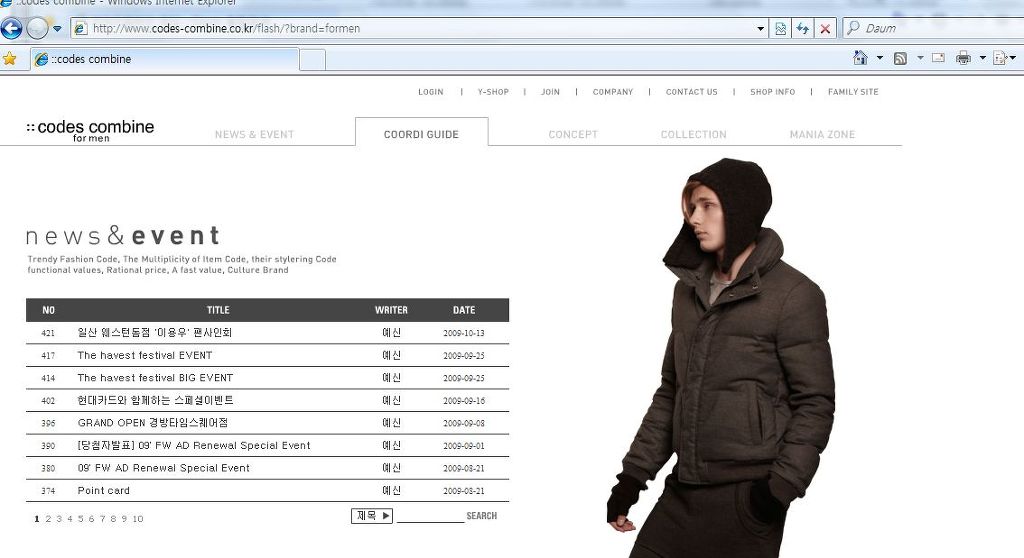The width and height of the screenshot is (1024, 558).
Task: Click the Favorites star icon
Action: pos(9,59)
